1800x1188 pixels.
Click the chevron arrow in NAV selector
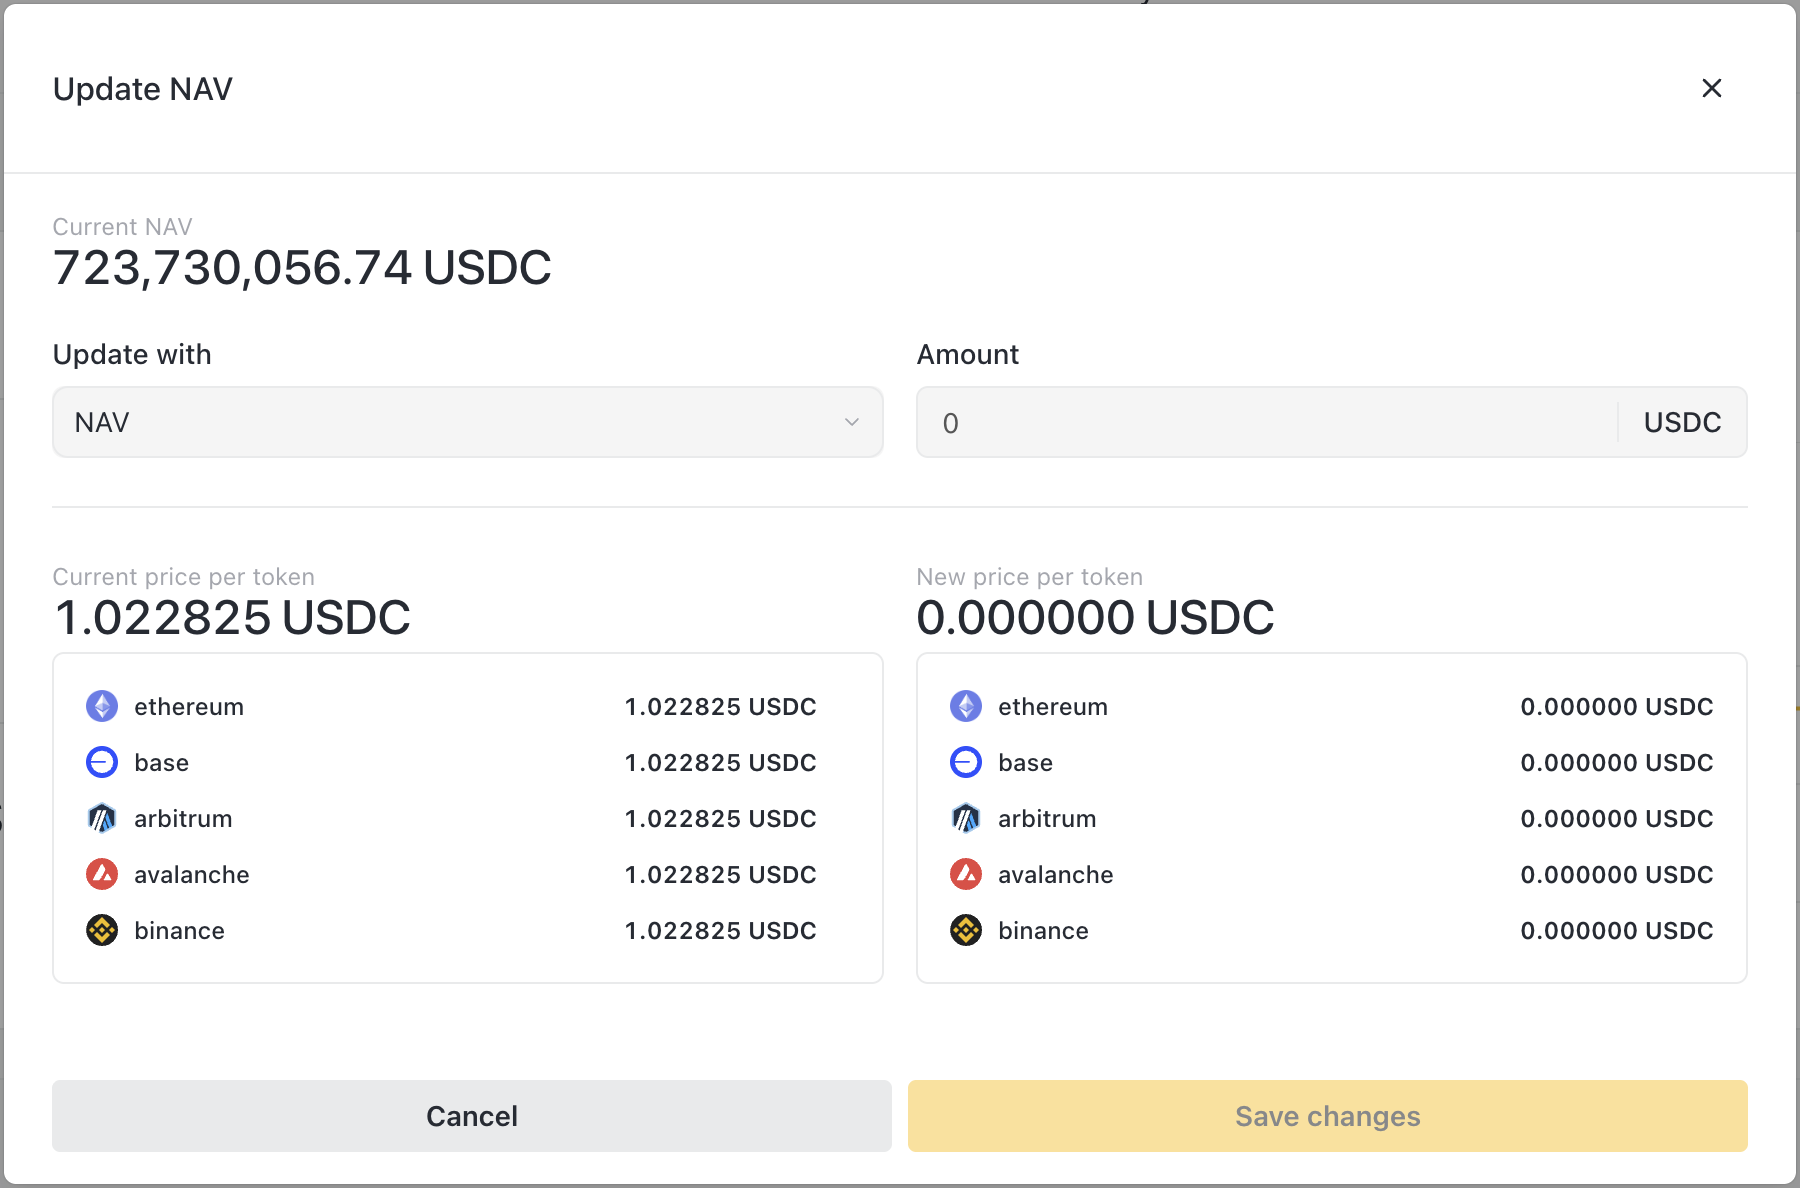coord(851,422)
